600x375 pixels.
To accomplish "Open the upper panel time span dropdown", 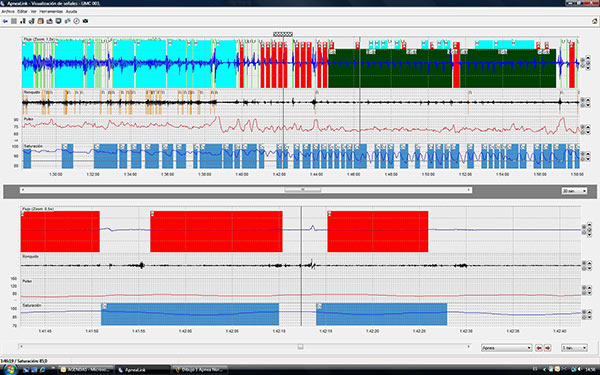I will 574,191.
